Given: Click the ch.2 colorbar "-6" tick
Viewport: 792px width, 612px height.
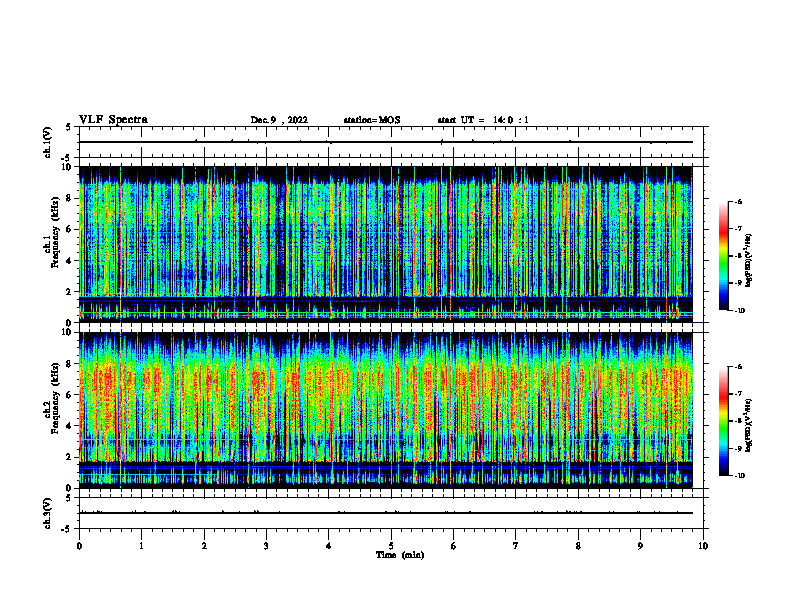Looking at the screenshot, I should click(738, 367).
